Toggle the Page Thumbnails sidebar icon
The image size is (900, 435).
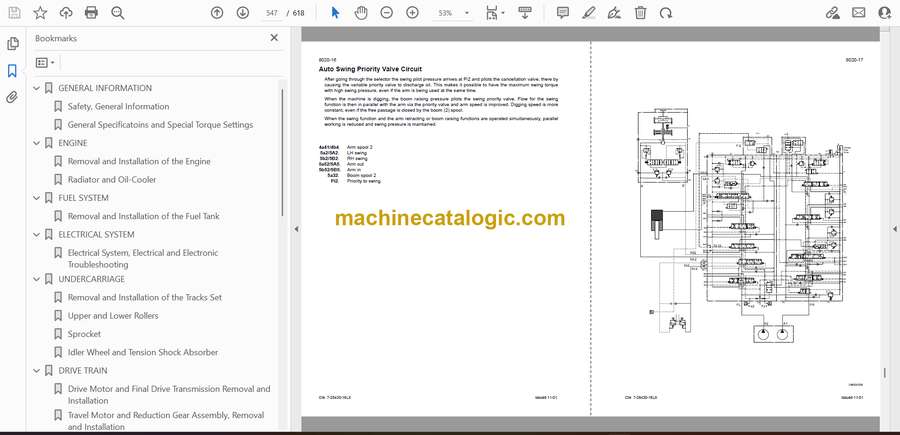13,44
